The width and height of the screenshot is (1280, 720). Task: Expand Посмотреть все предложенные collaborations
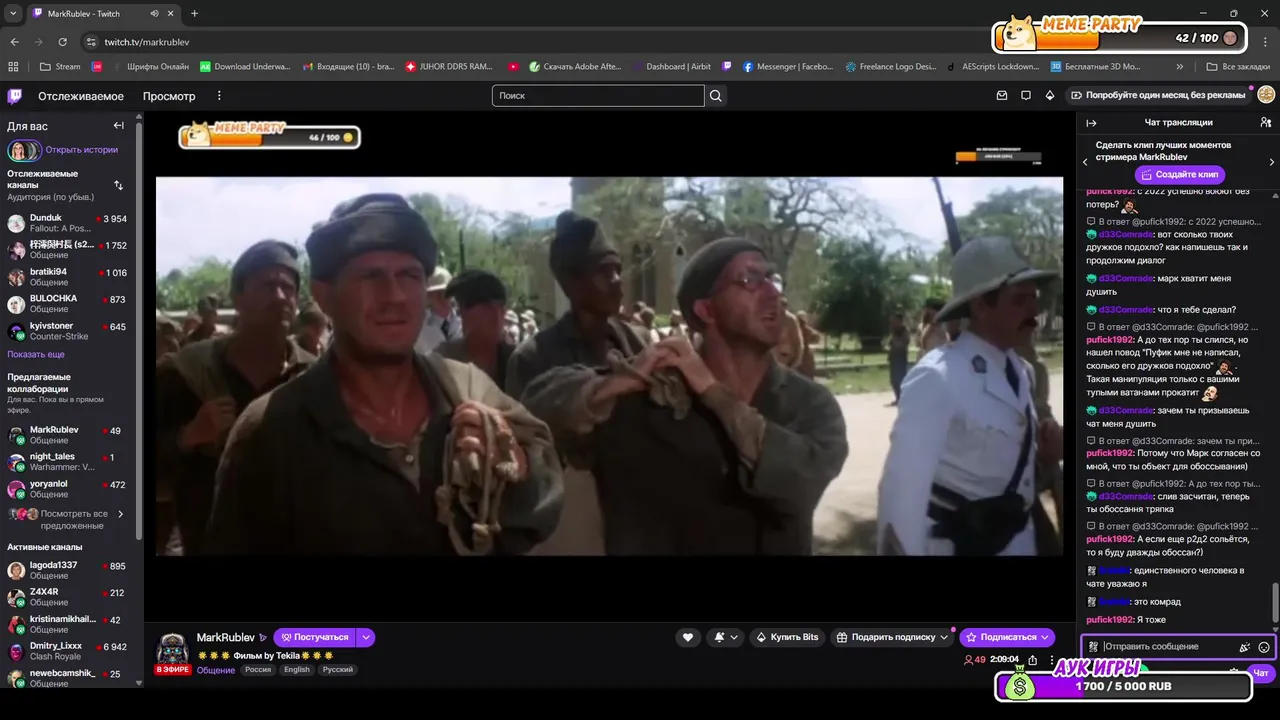click(x=68, y=519)
